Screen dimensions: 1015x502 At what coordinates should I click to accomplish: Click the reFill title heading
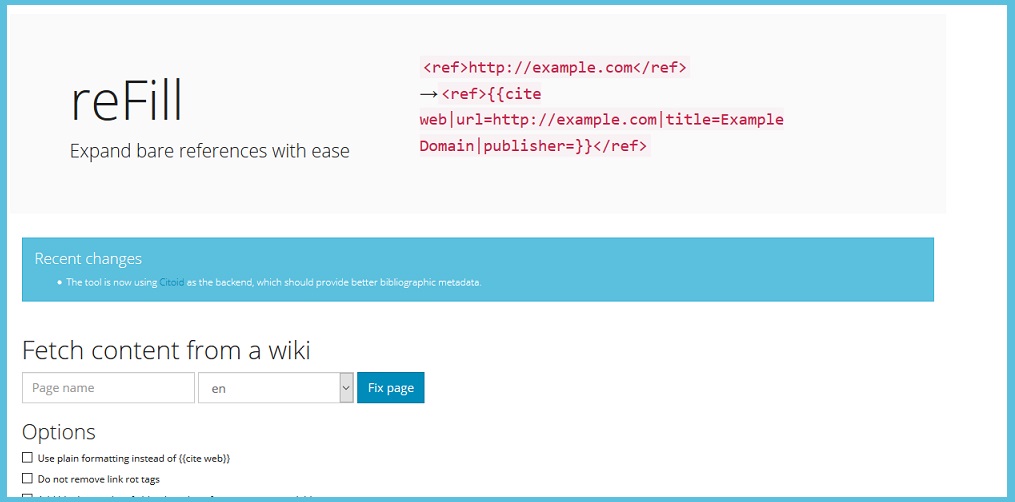coord(126,100)
